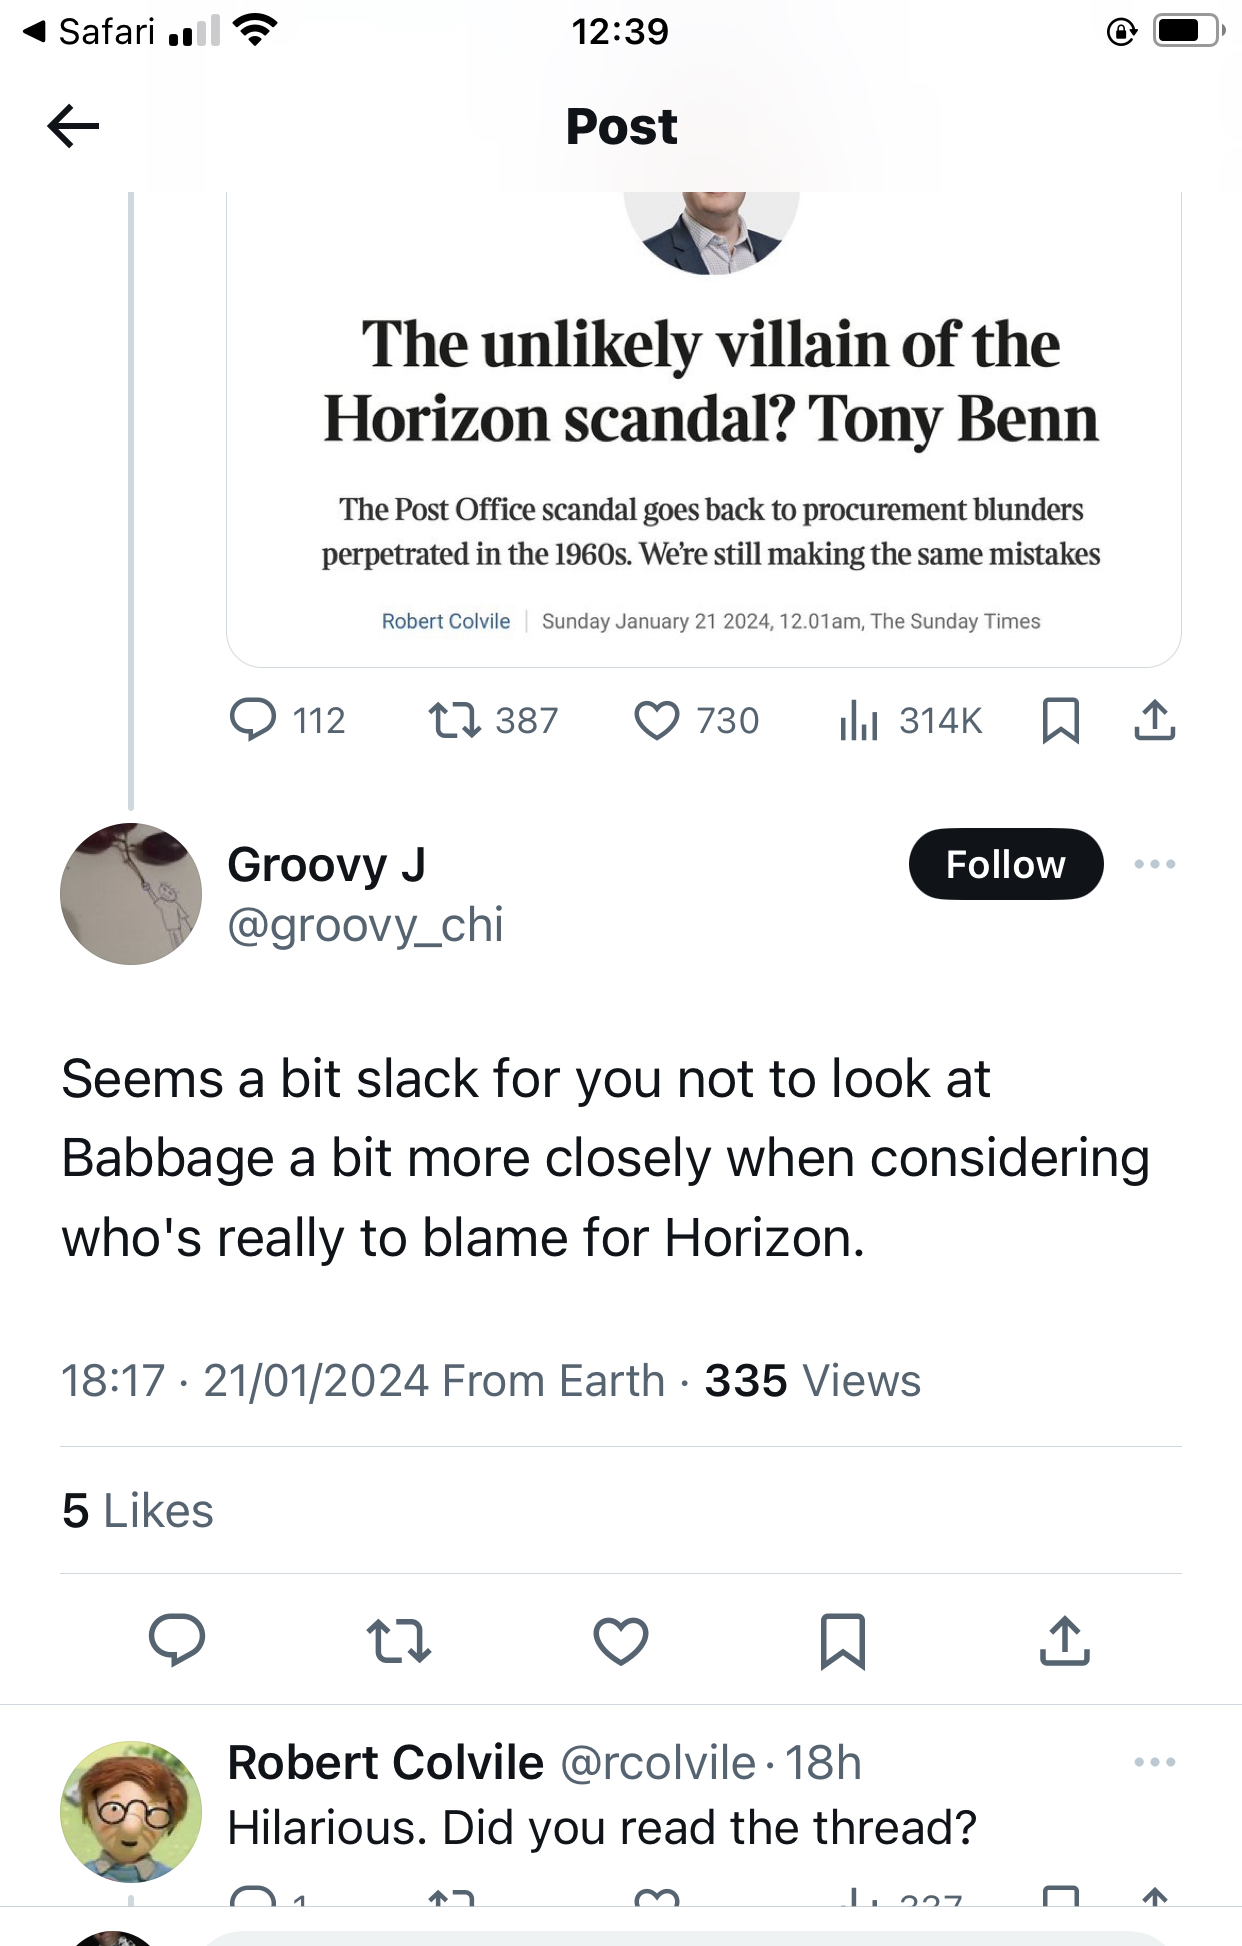Like the quoted post with 730 likes
1242x1946 pixels.
[x=657, y=720]
